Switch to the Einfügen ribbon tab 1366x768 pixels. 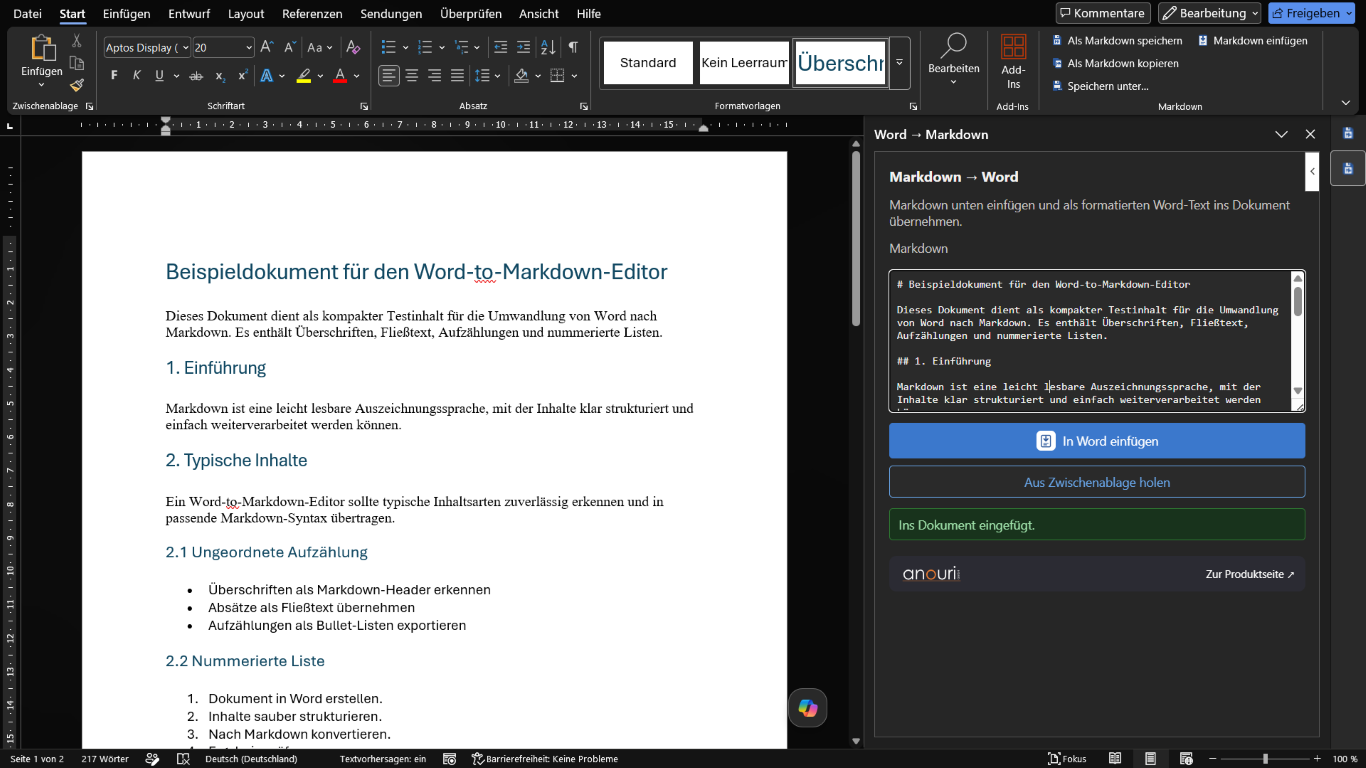pyautogui.click(x=126, y=14)
